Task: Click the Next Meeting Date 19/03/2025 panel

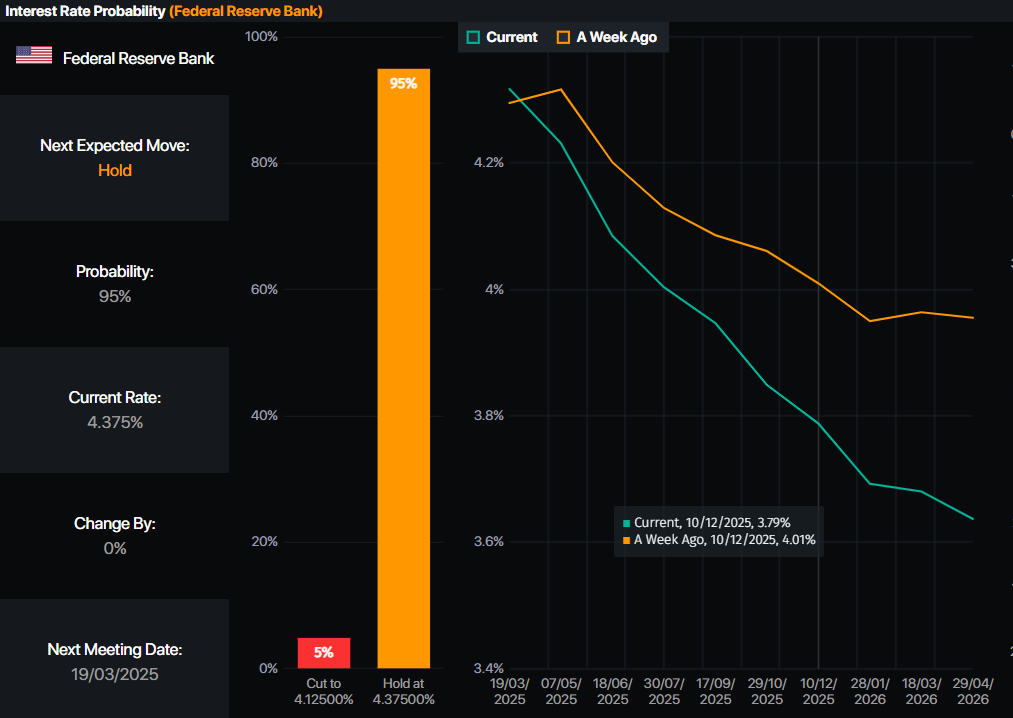Action: pyautogui.click(x=114, y=659)
